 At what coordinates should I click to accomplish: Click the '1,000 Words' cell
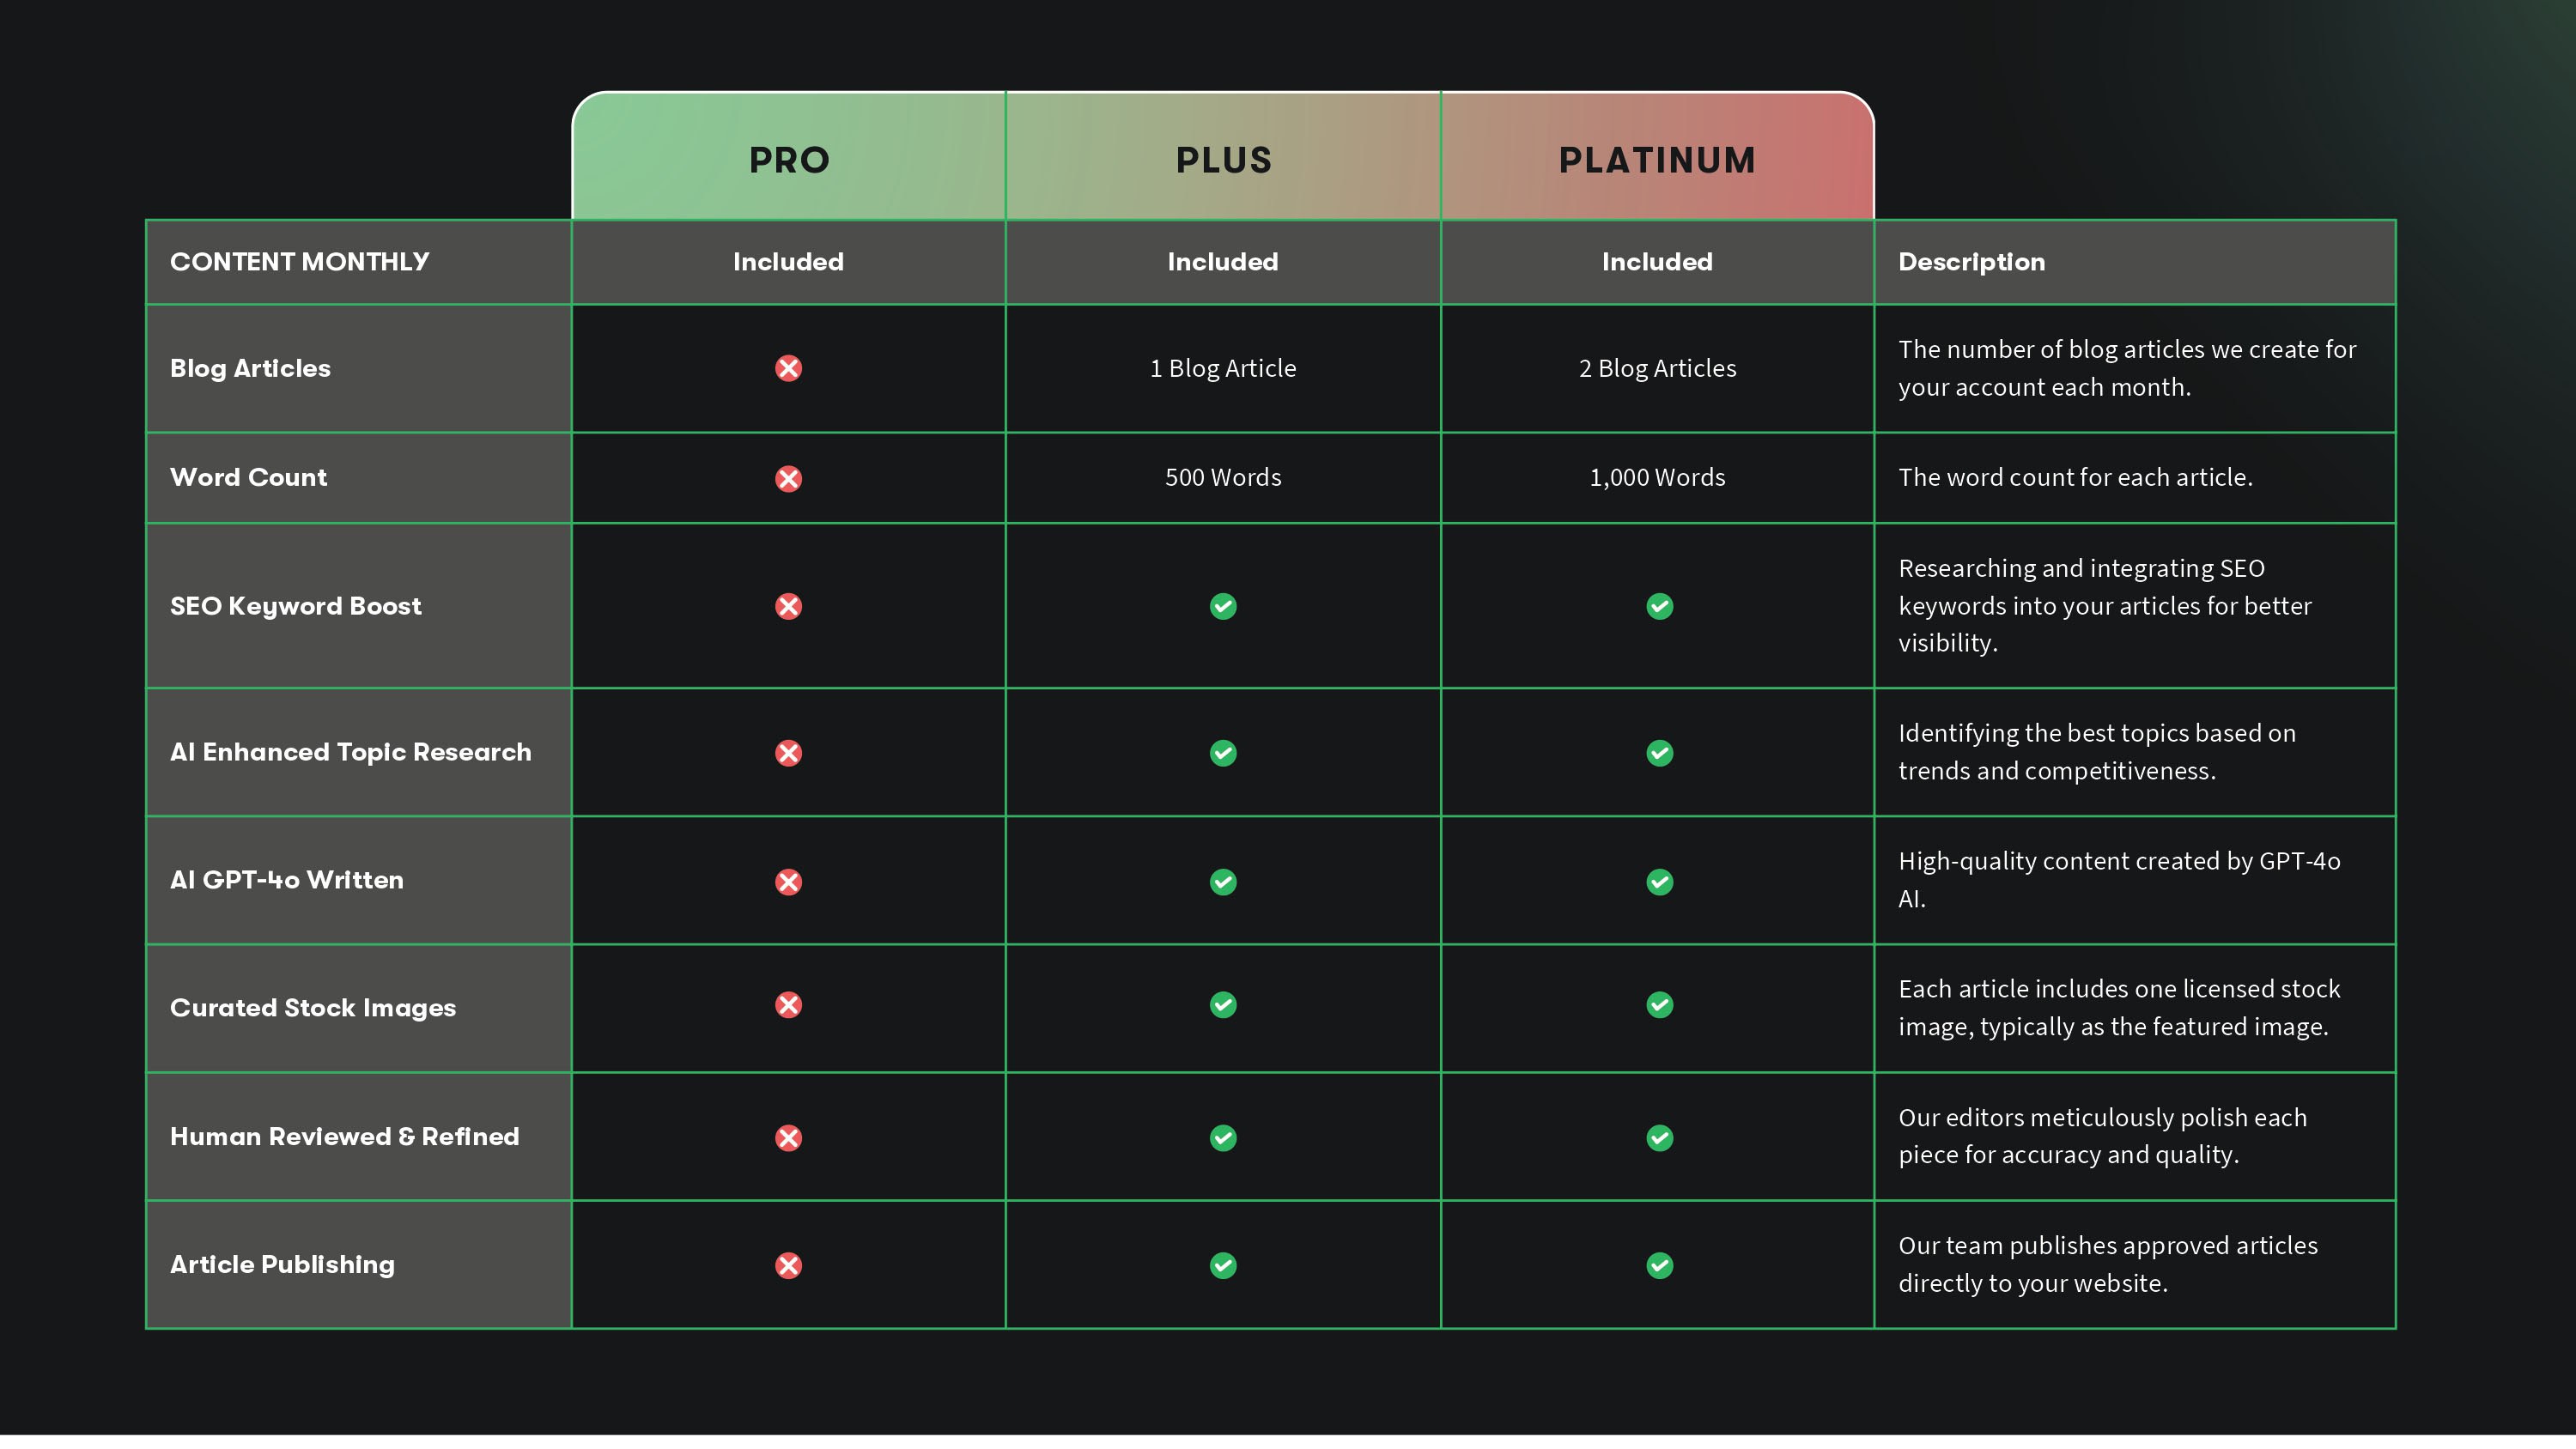tap(1657, 477)
